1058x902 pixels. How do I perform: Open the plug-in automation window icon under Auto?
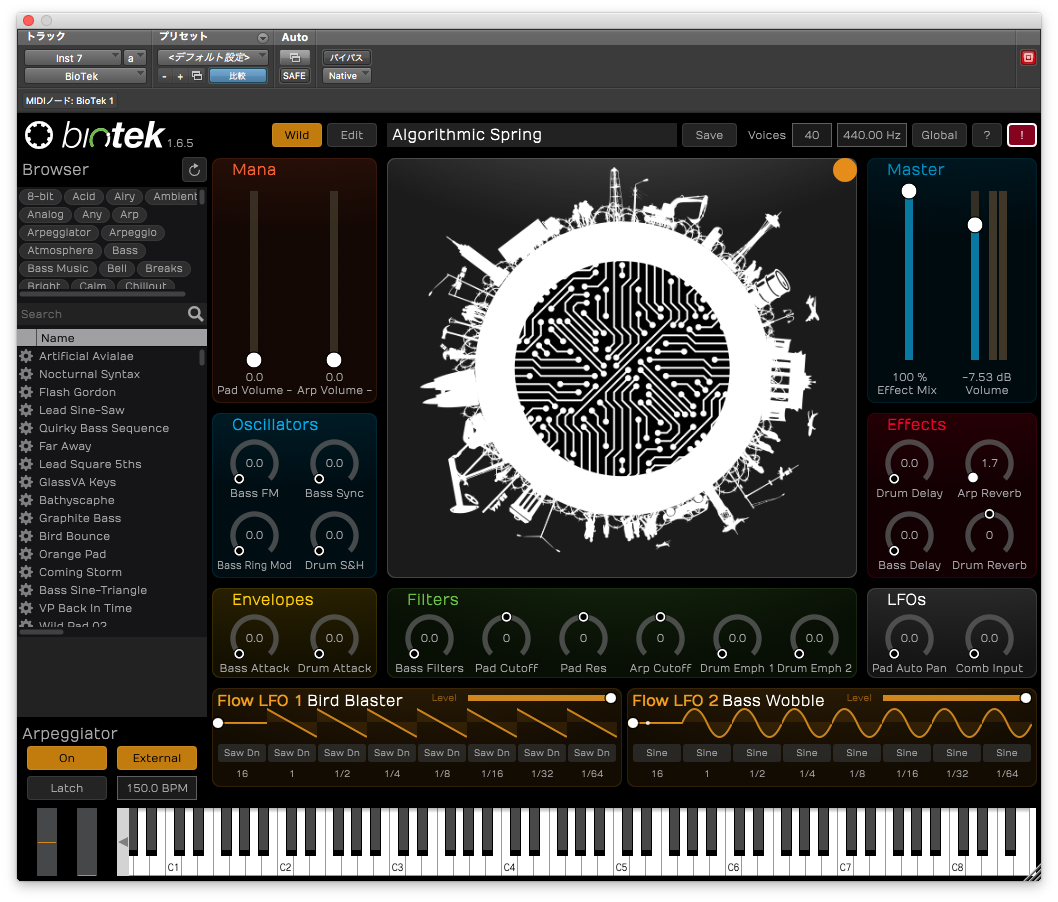pyautogui.click(x=295, y=57)
